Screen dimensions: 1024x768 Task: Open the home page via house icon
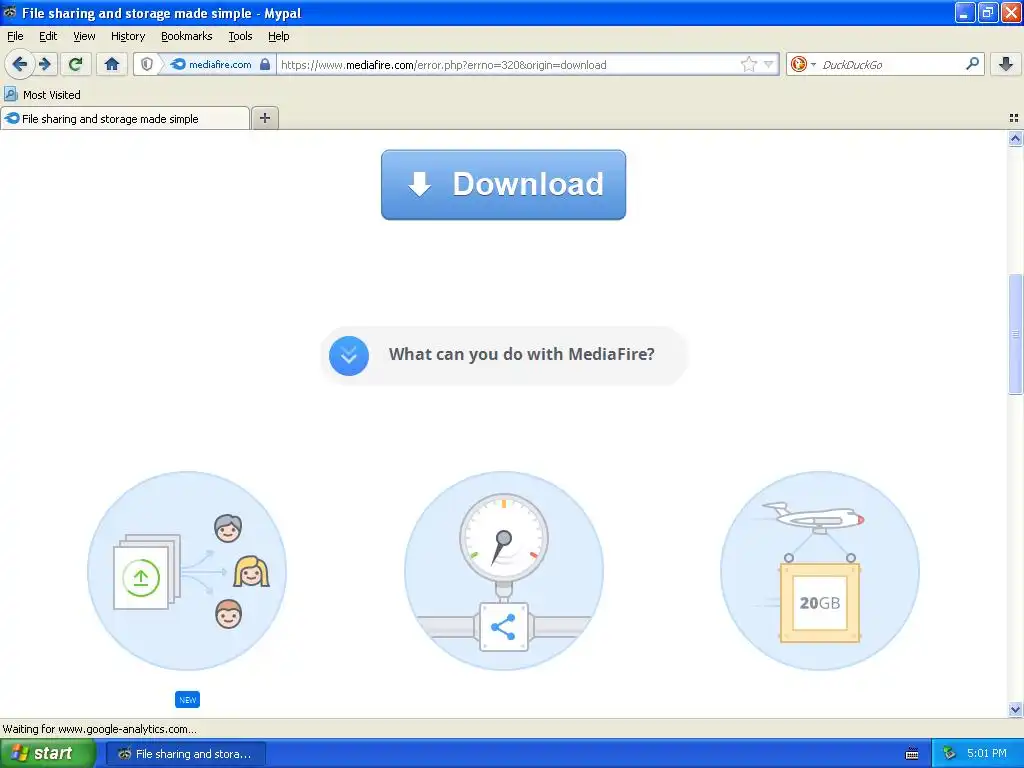click(x=112, y=64)
